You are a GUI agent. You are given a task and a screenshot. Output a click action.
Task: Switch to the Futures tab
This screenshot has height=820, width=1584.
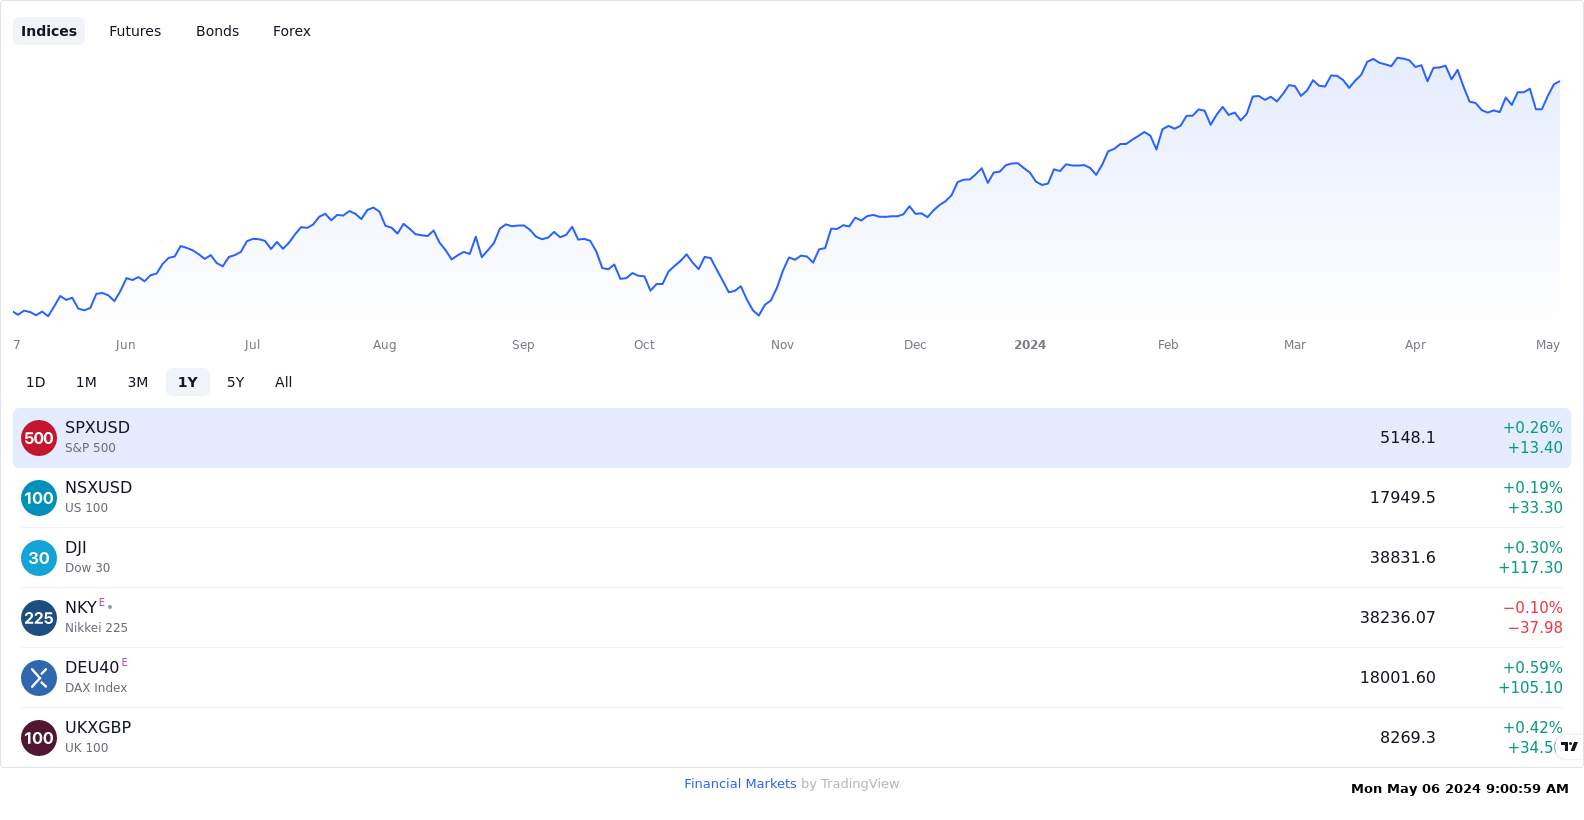(x=135, y=31)
